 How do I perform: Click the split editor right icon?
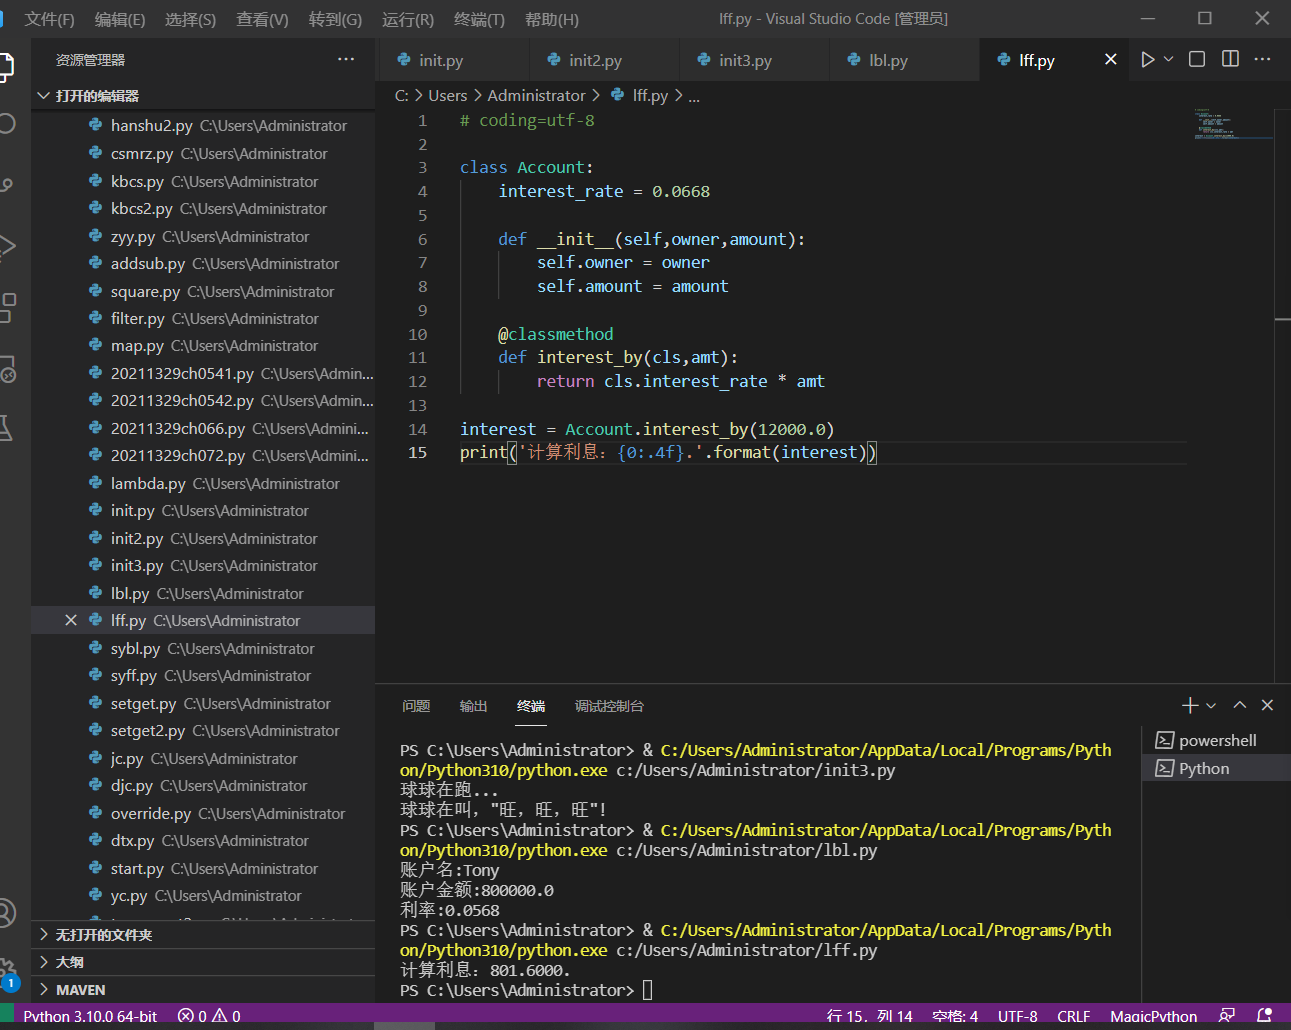tap(1230, 60)
